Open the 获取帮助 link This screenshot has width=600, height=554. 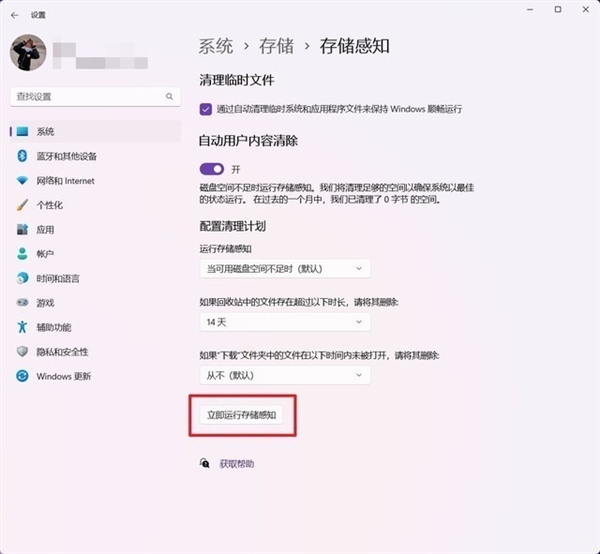pyautogui.click(x=236, y=464)
